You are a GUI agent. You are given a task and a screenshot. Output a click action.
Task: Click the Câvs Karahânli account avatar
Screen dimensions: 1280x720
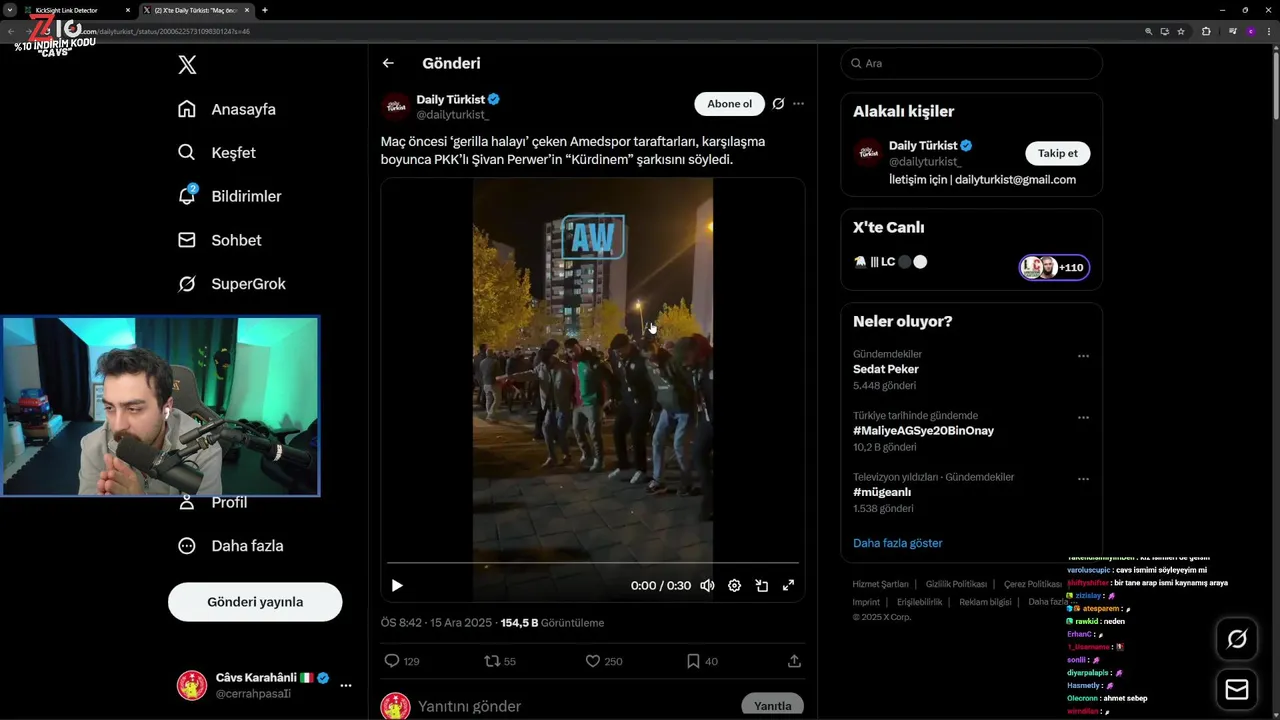pos(192,685)
